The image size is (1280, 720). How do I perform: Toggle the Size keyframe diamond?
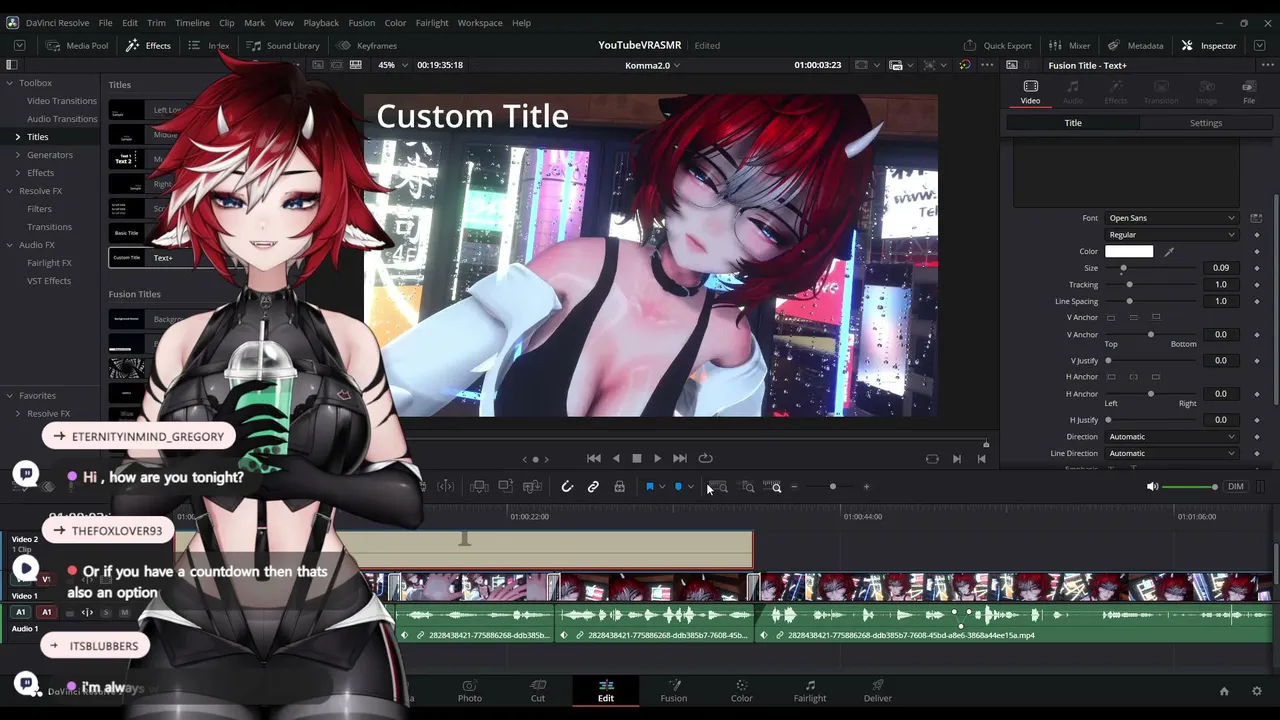(1257, 268)
